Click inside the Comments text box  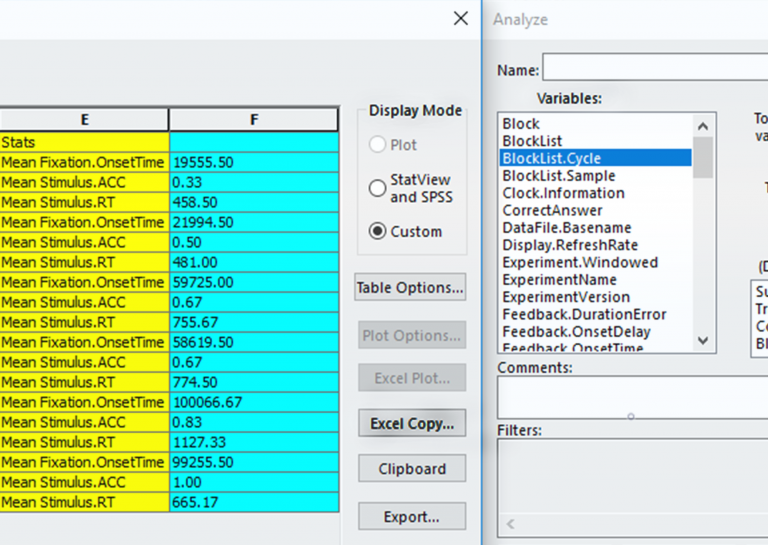pyautogui.click(x=633, y=397)
